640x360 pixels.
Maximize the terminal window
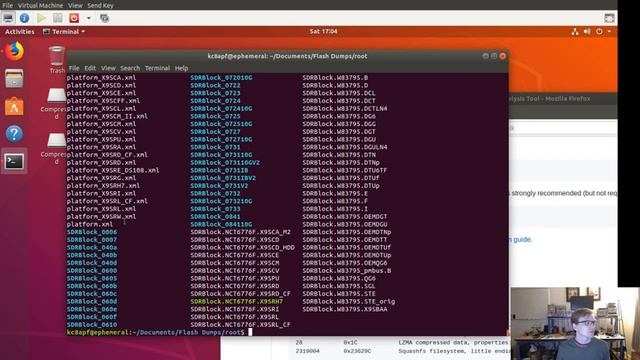point(494,56)
